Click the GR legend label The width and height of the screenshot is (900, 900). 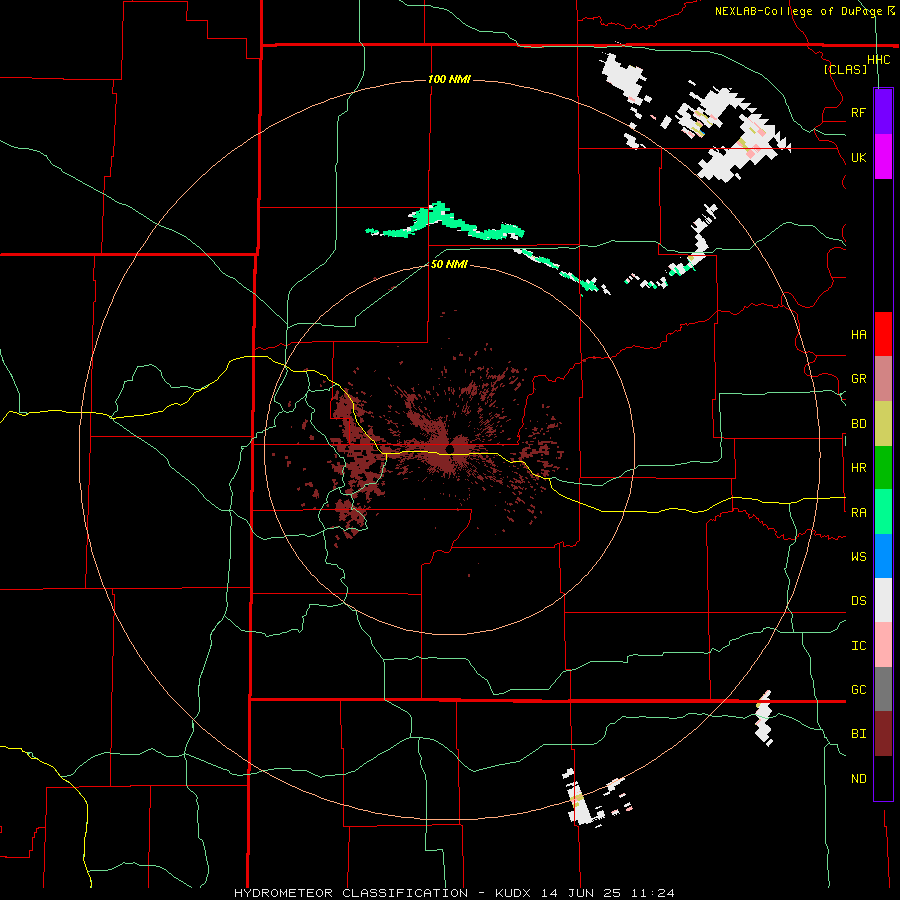(x=858, y=379)
